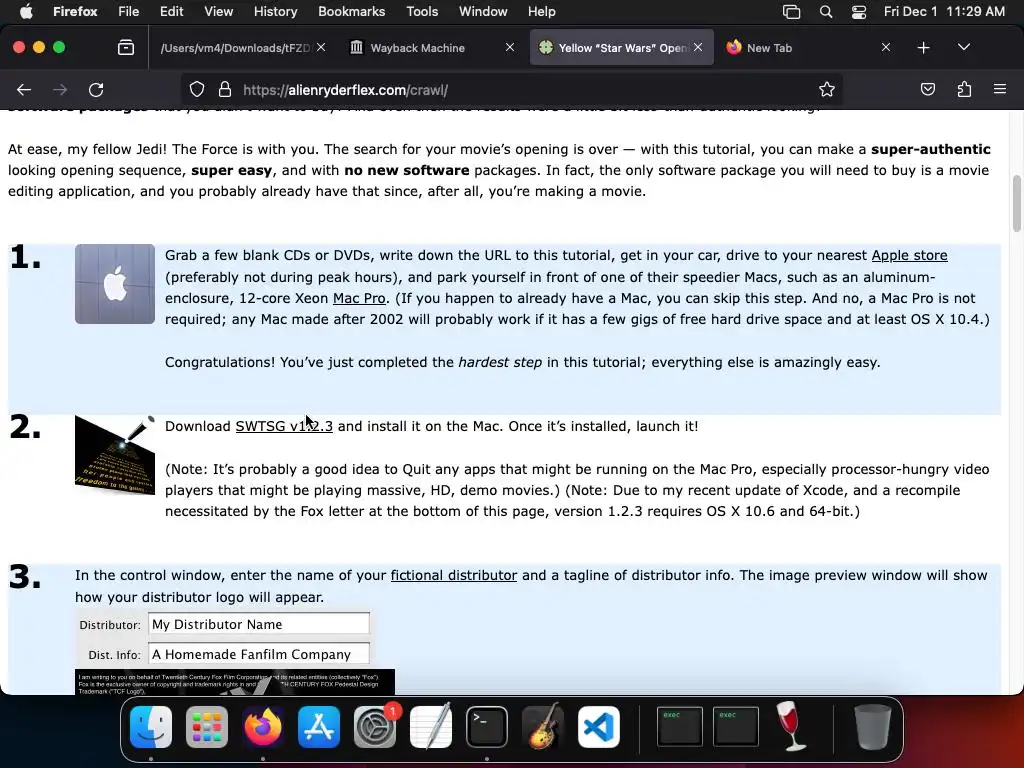Open the Window menu

pyautogui.click(x=483, y=11)
